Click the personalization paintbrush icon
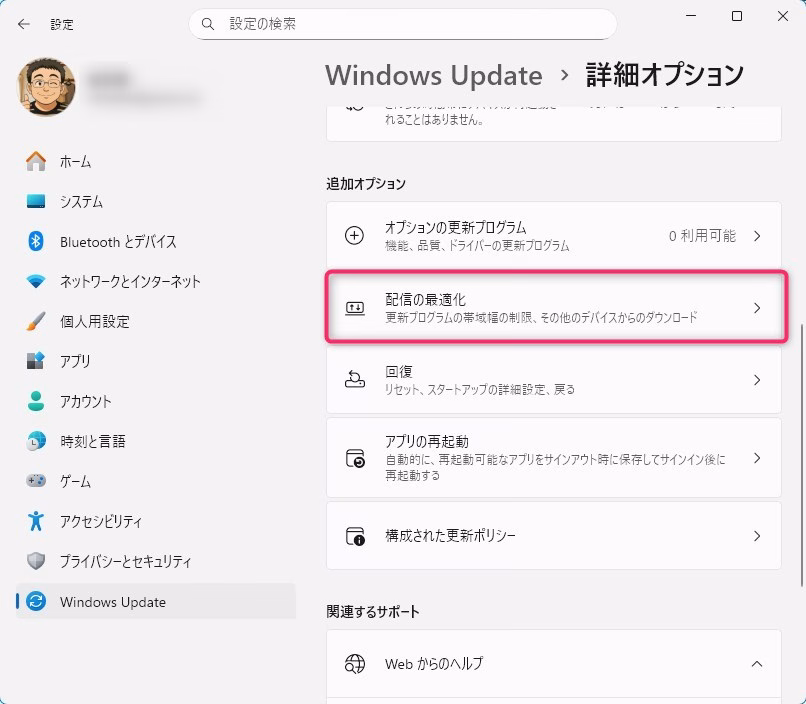The height and width of the screenshot is (704, 806). 36,321
